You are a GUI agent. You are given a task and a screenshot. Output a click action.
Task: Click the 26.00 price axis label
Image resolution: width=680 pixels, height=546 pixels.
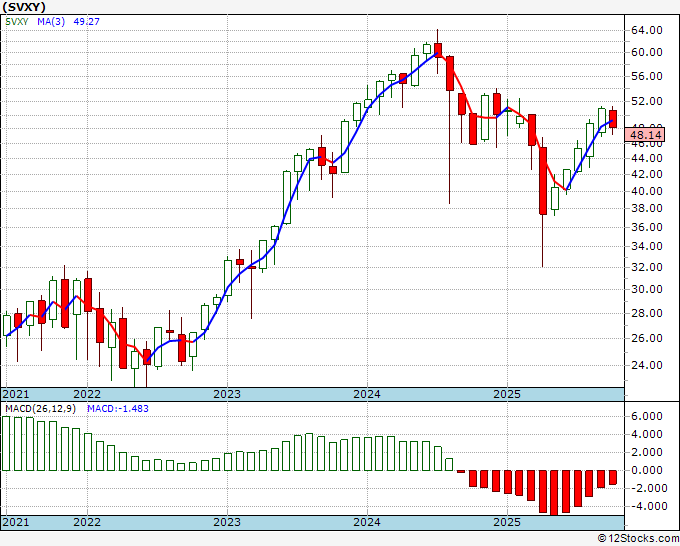[x=647, y=338]
